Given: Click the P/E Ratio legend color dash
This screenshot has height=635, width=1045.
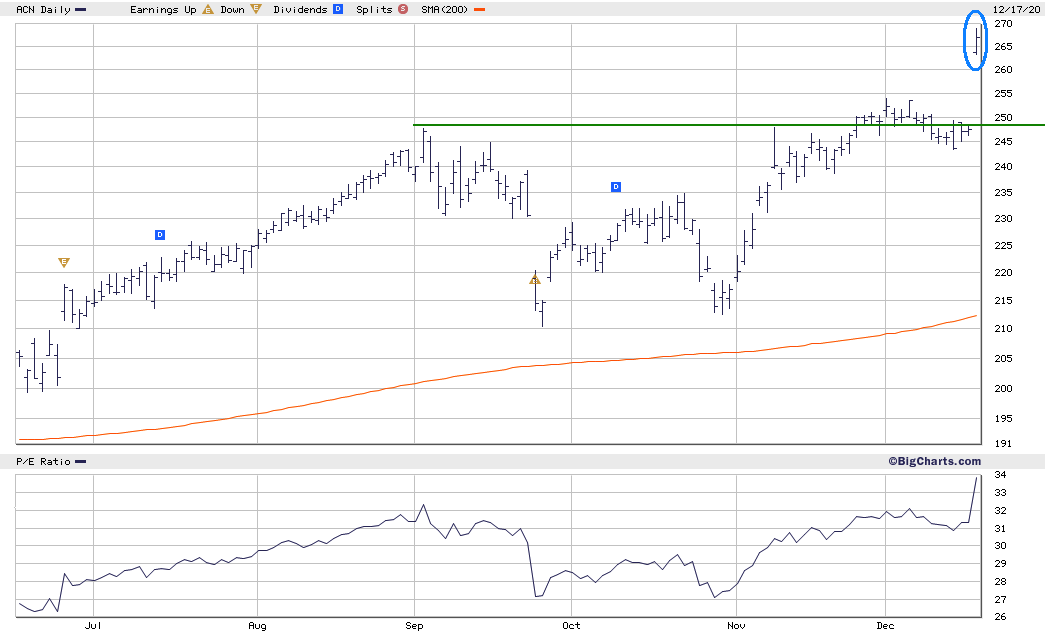Looking at the screenshot, I should (x=81, y=462).
